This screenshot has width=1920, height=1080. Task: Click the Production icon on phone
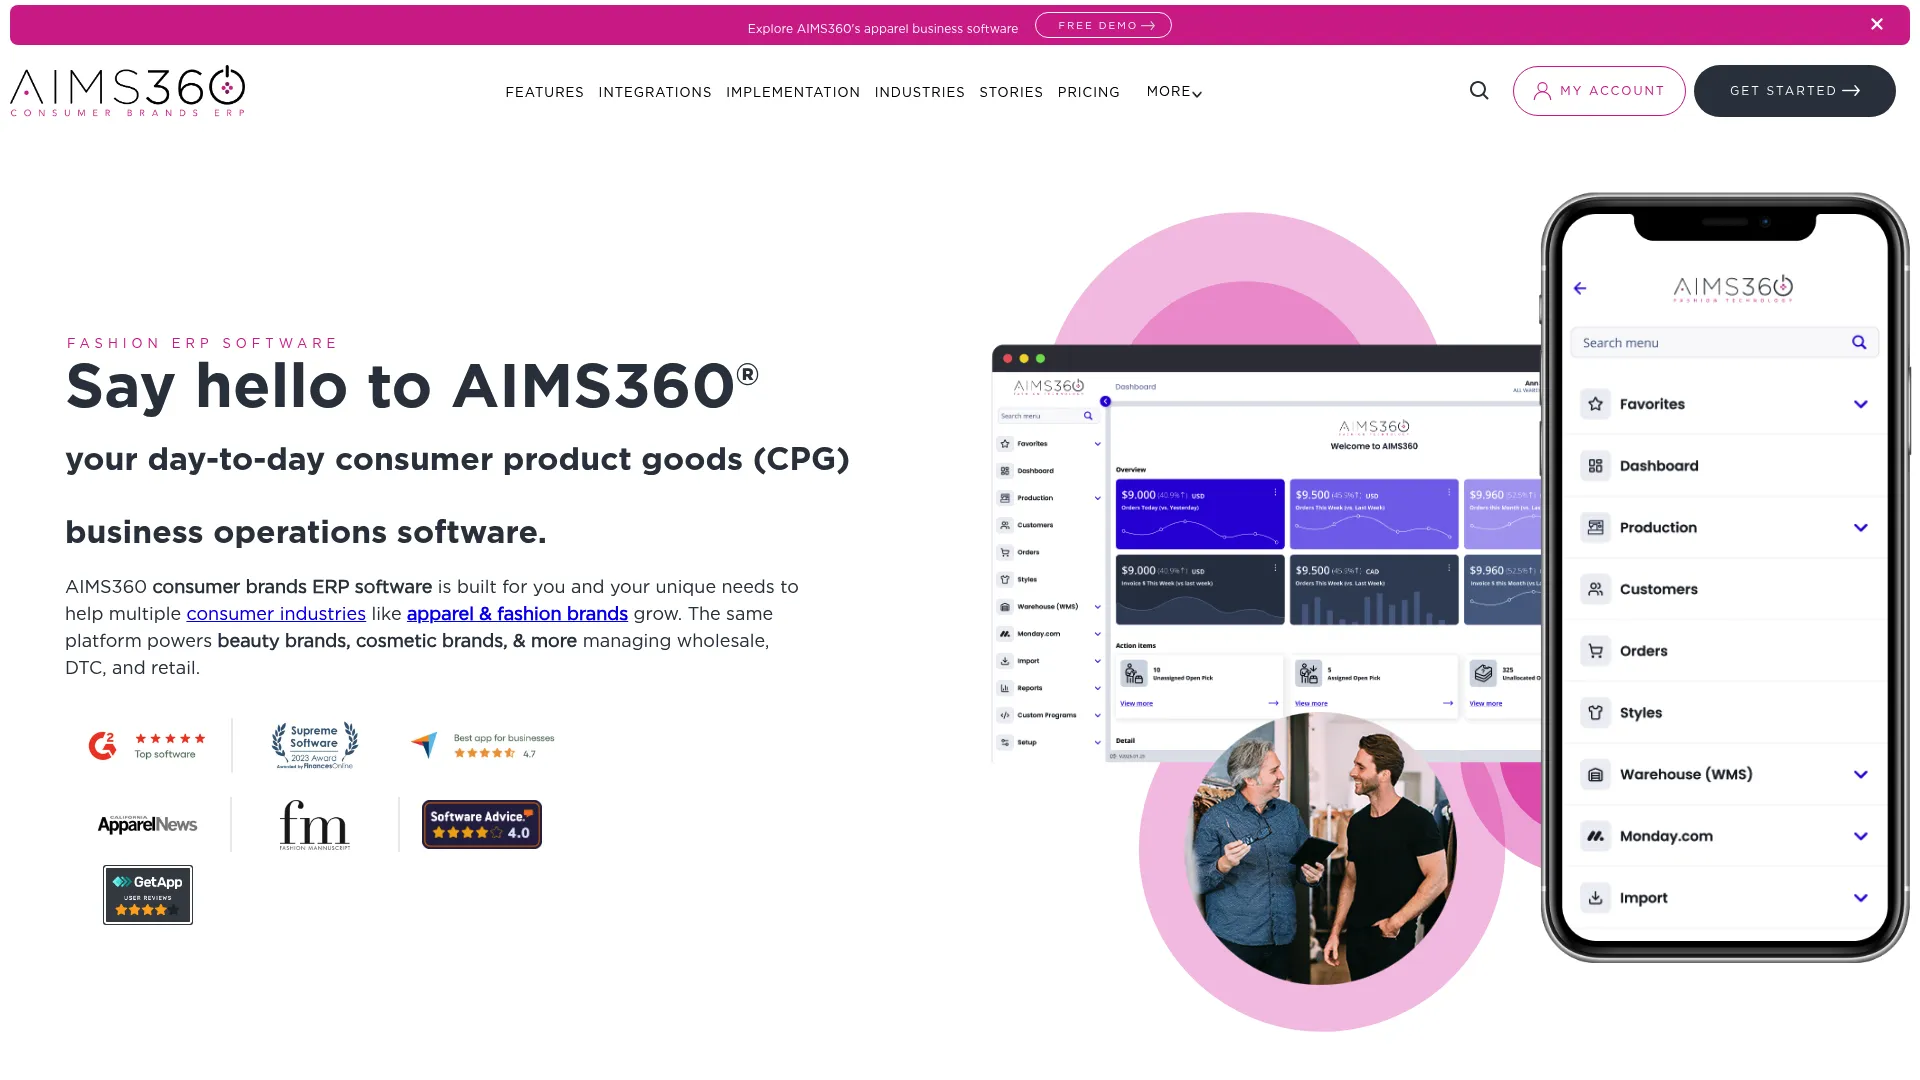pos(1596,528)
